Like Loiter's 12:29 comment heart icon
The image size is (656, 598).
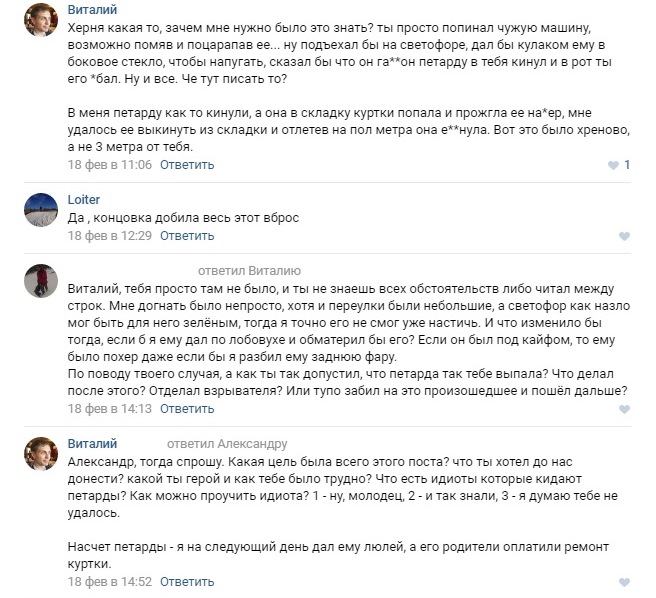(x=624, y=236)
